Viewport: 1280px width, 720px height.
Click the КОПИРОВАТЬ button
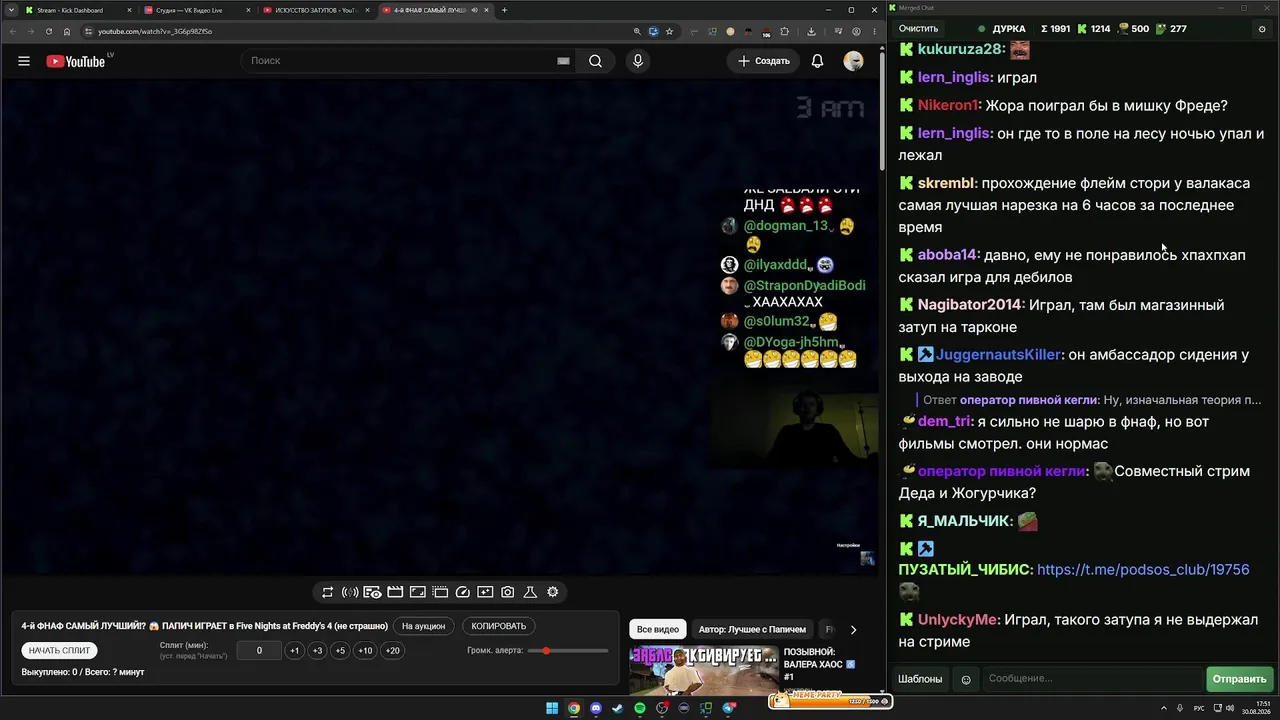click(498, 626)
